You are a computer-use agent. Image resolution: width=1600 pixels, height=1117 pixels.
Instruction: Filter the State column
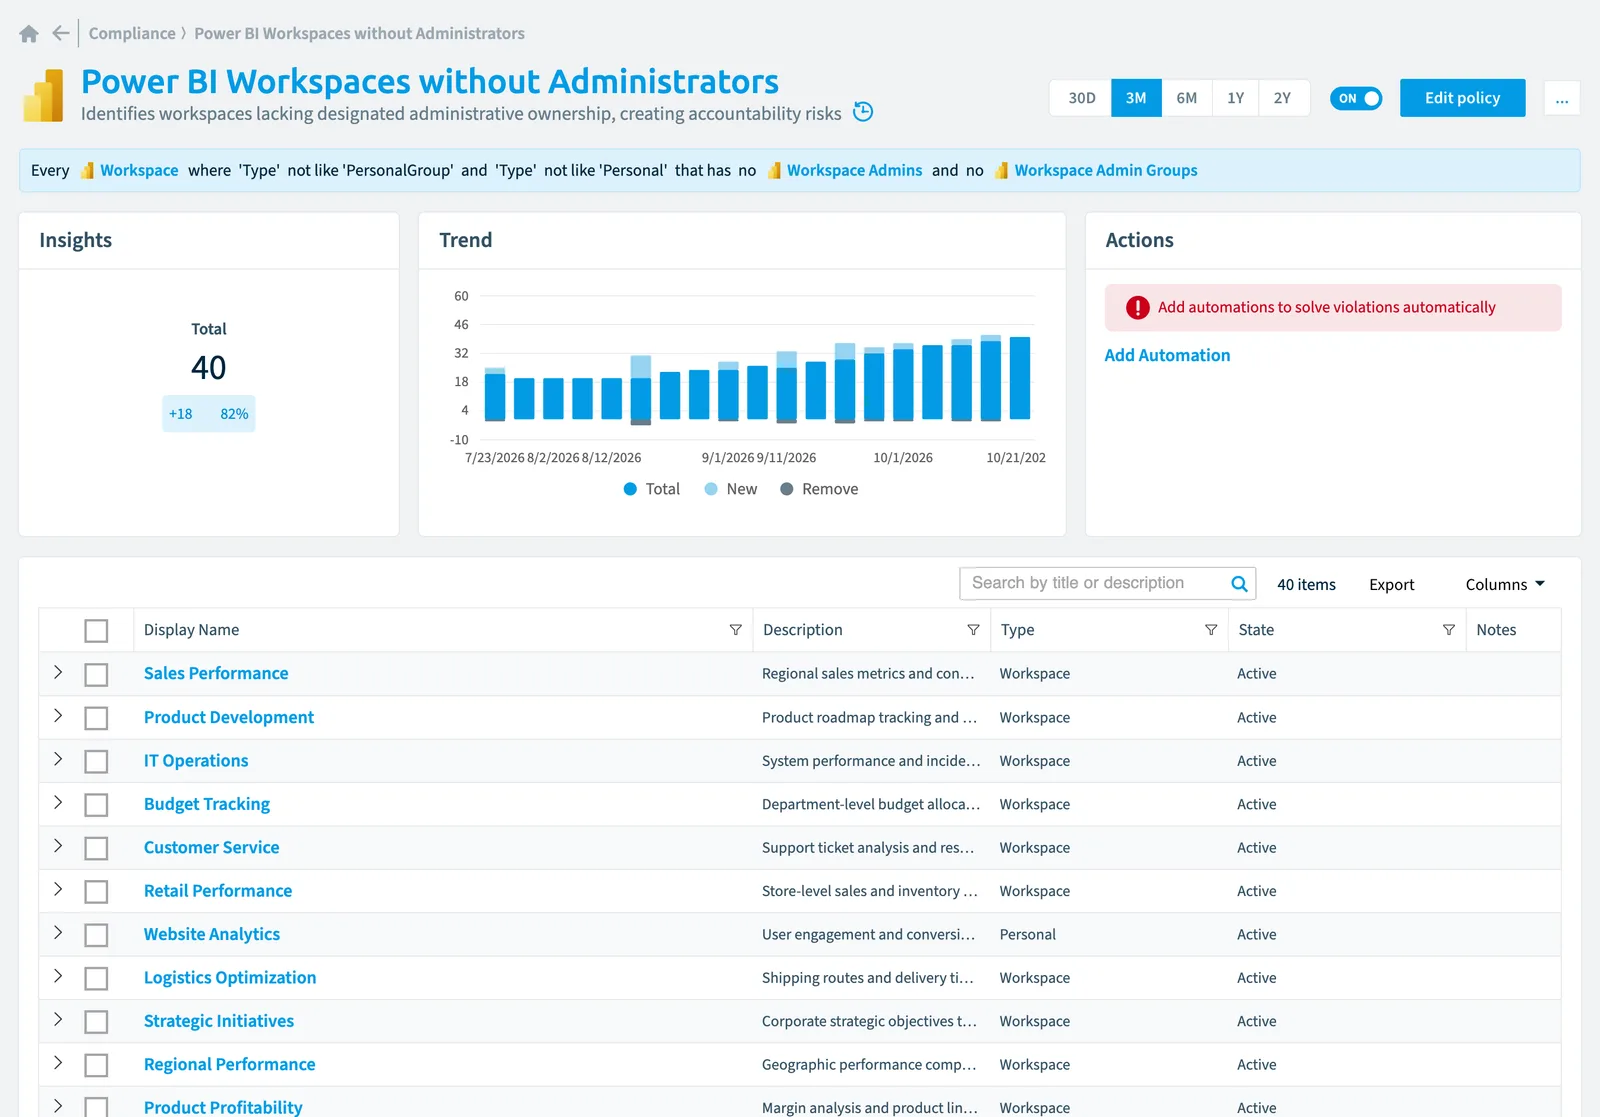pos(1449,630)
